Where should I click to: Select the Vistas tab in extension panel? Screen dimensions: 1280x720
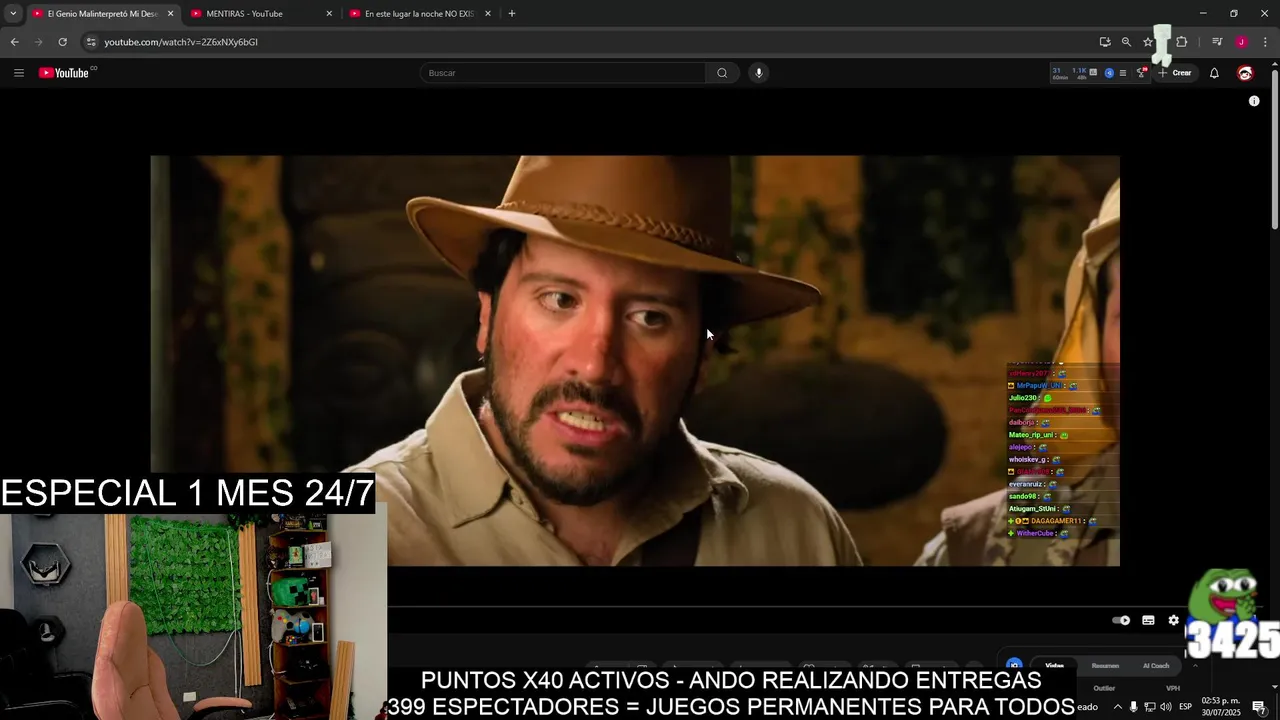1055,666
